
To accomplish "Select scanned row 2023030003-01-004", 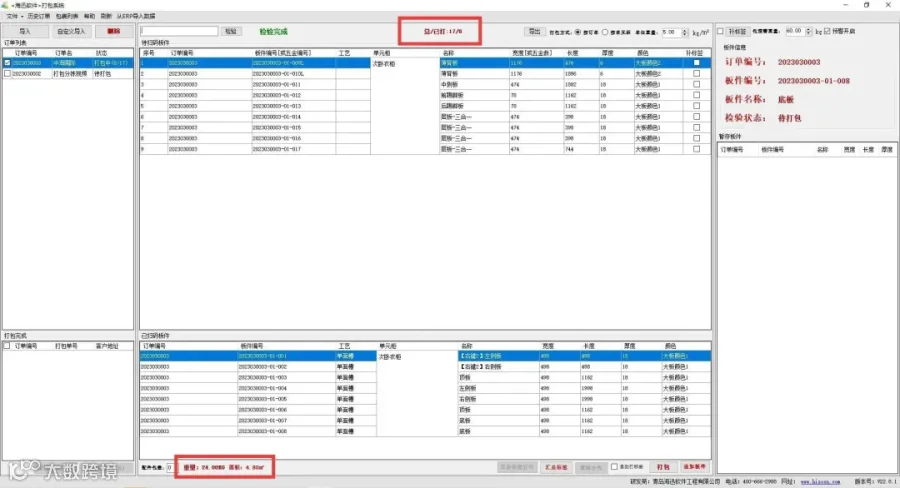I will point(425,388).
